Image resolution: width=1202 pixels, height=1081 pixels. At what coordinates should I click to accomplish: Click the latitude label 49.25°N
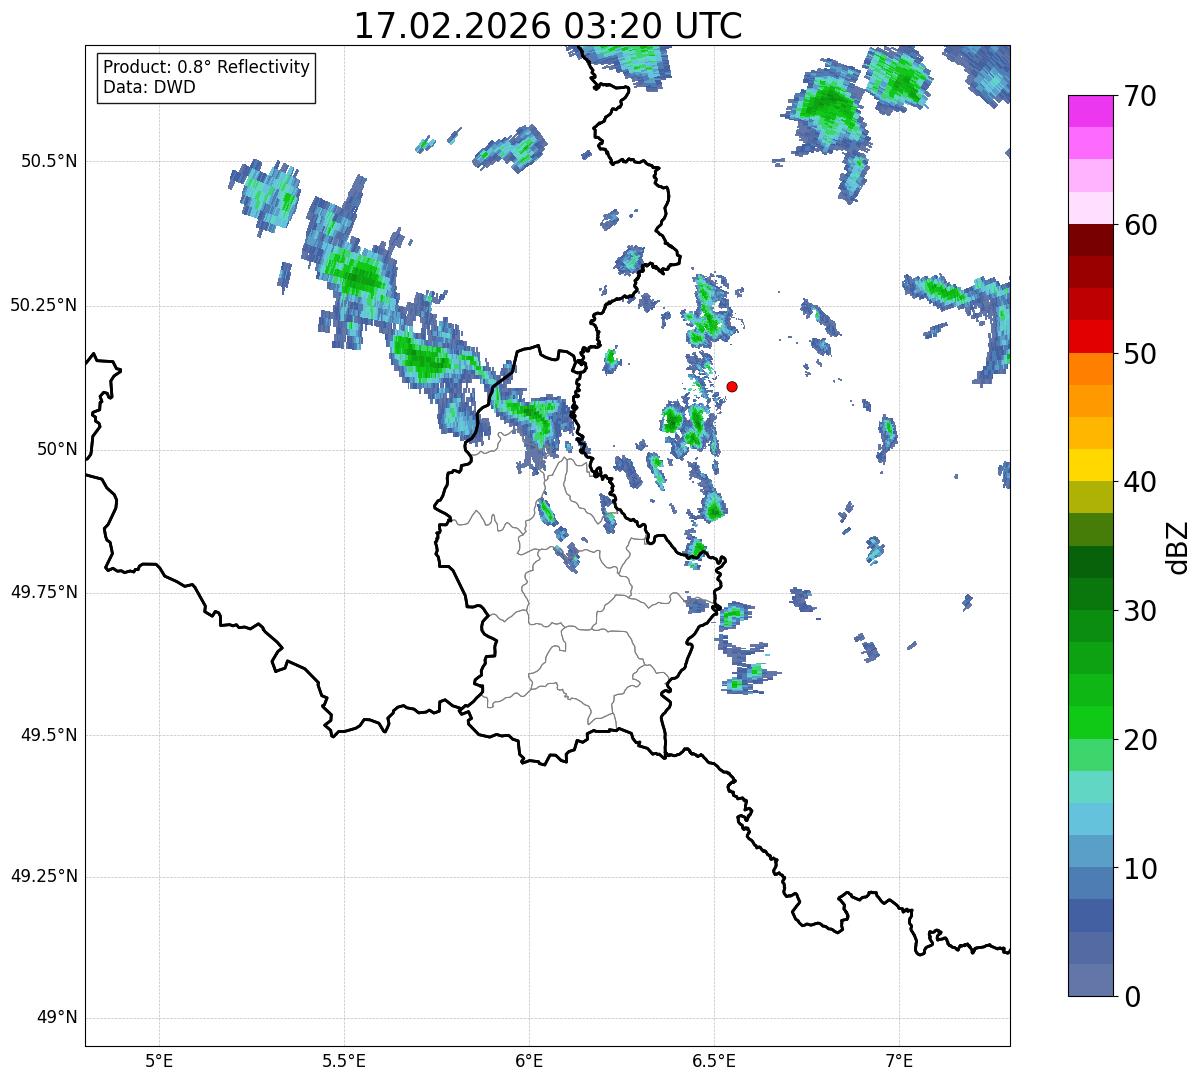(x=43, y=877)
